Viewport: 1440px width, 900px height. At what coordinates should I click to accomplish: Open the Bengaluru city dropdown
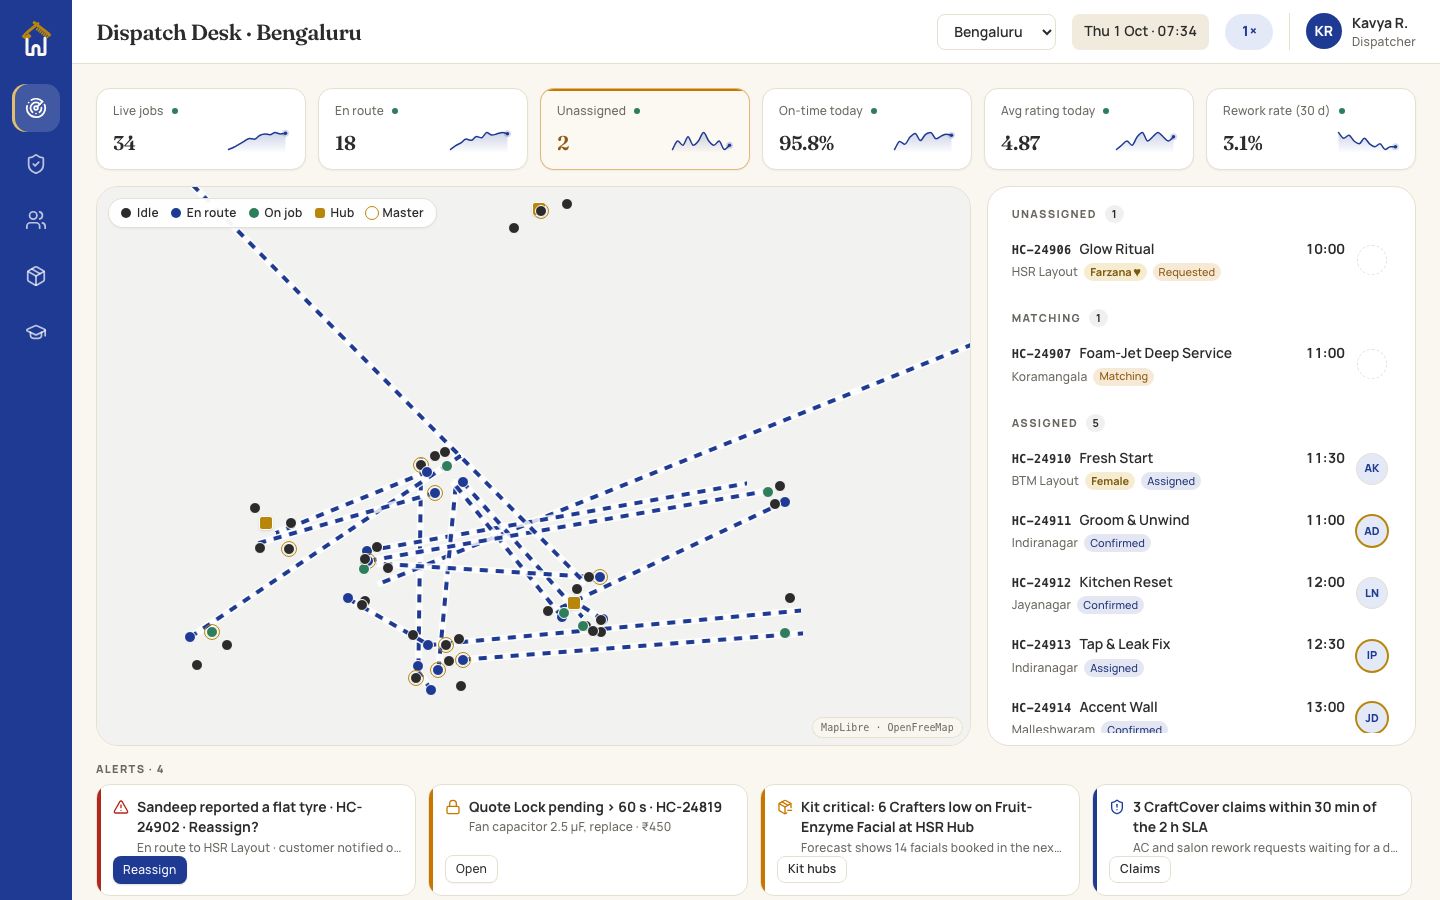point(996,31)
